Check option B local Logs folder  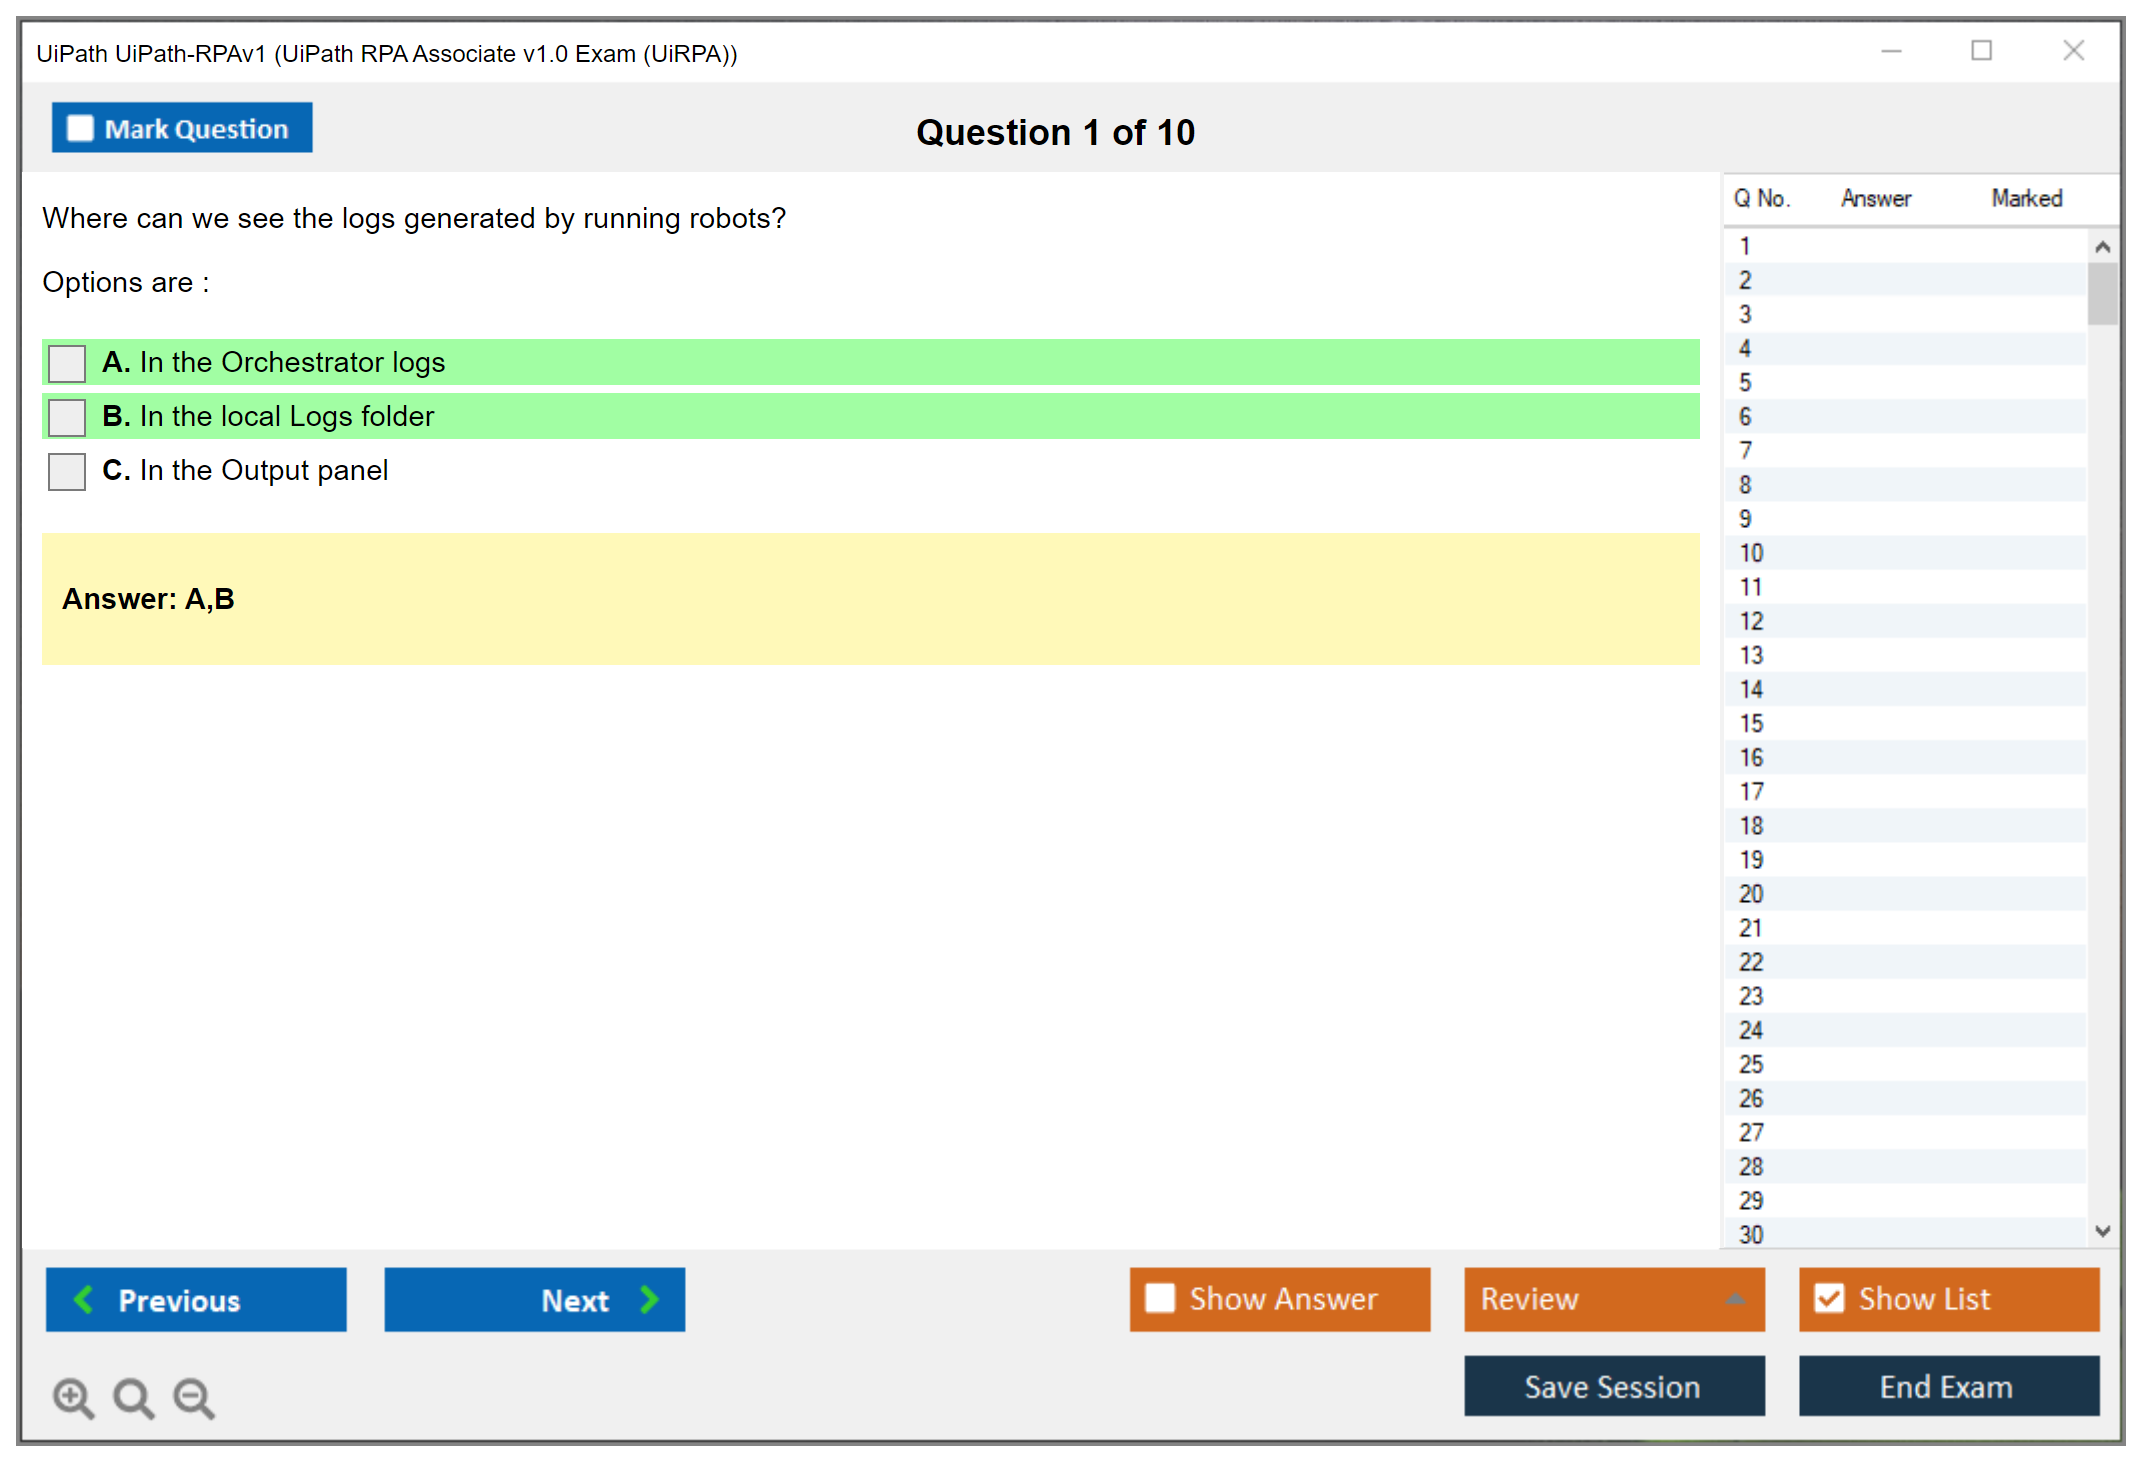pos(67,417)
